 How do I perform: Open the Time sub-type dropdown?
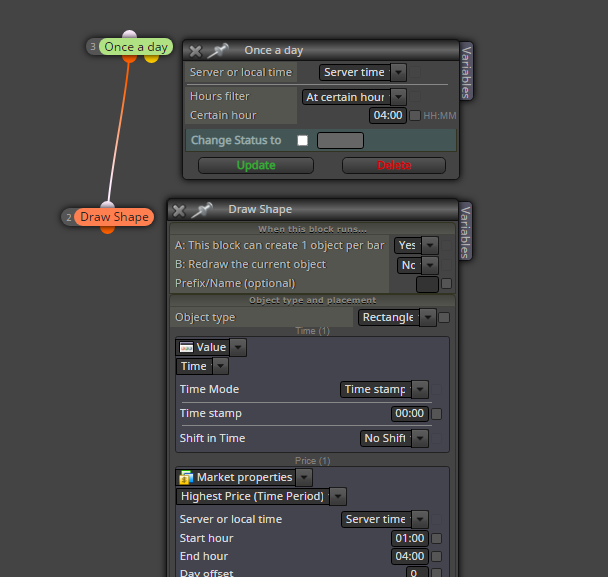(202, 366)
